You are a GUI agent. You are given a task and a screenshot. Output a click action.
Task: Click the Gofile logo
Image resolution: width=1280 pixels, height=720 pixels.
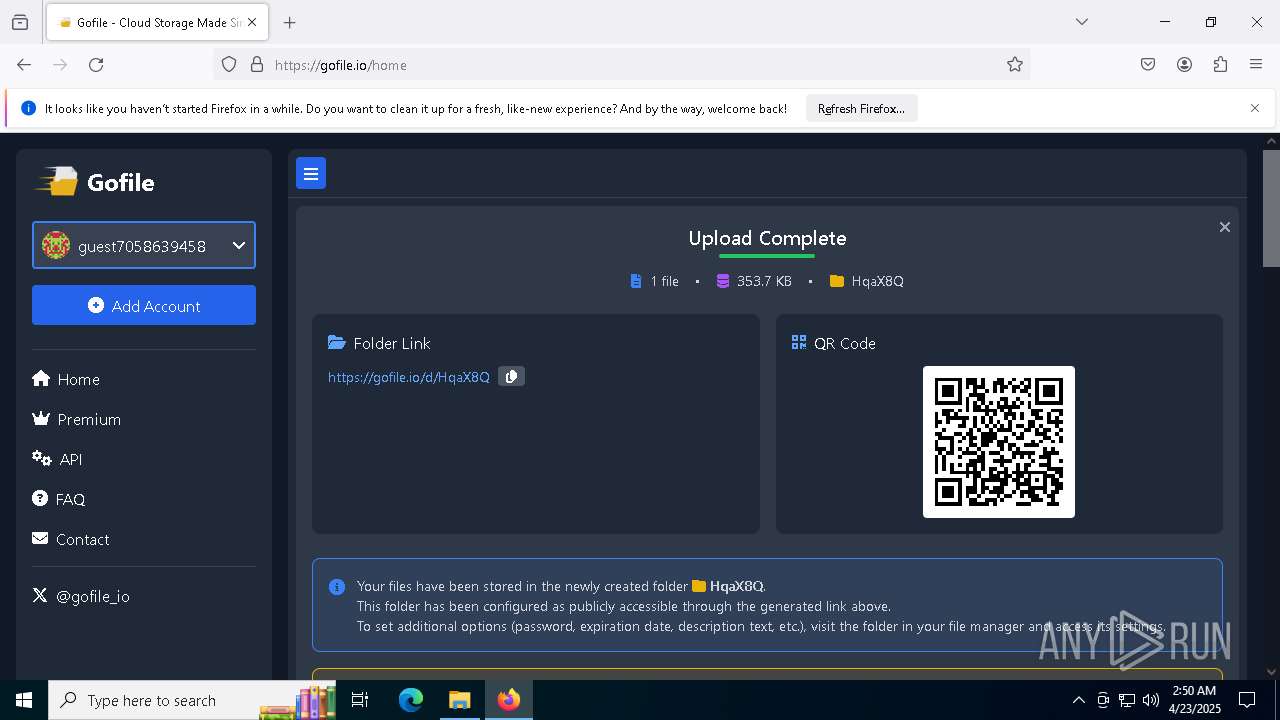click(96, 182)
